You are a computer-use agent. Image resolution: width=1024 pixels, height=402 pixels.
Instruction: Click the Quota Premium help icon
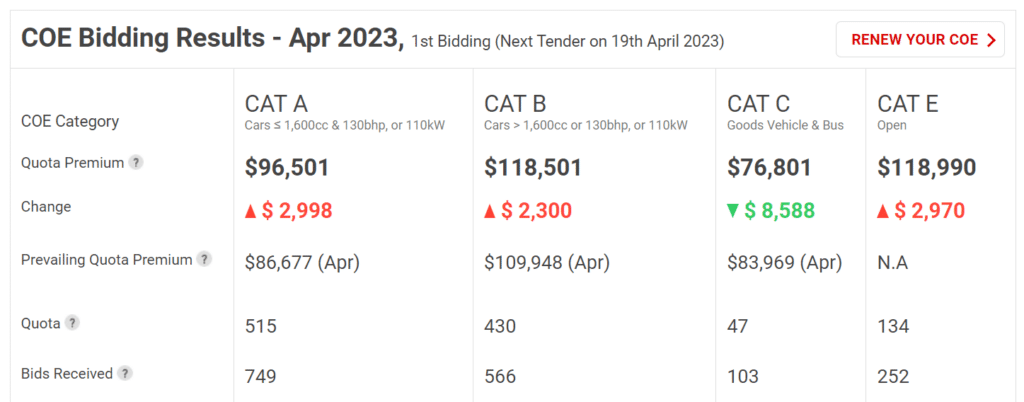tap(135, 162)
